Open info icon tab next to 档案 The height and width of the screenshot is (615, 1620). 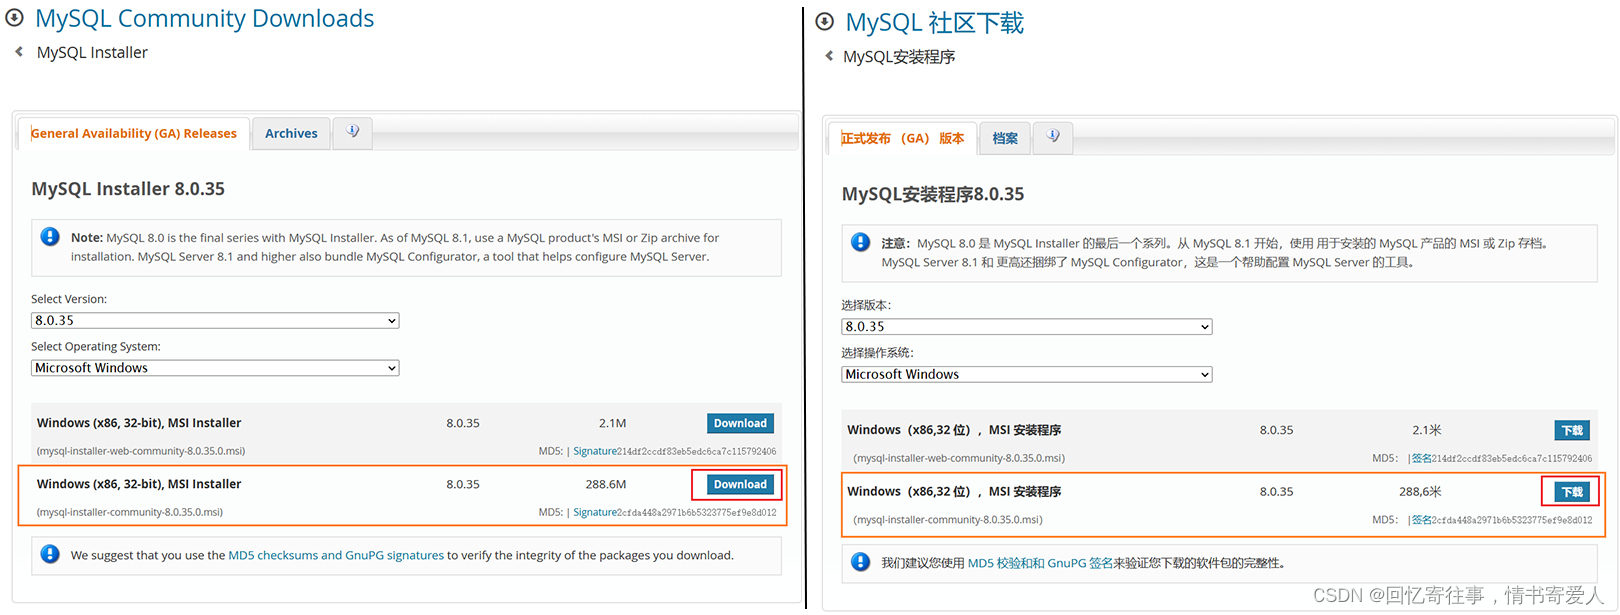(x=1053, y=137)
